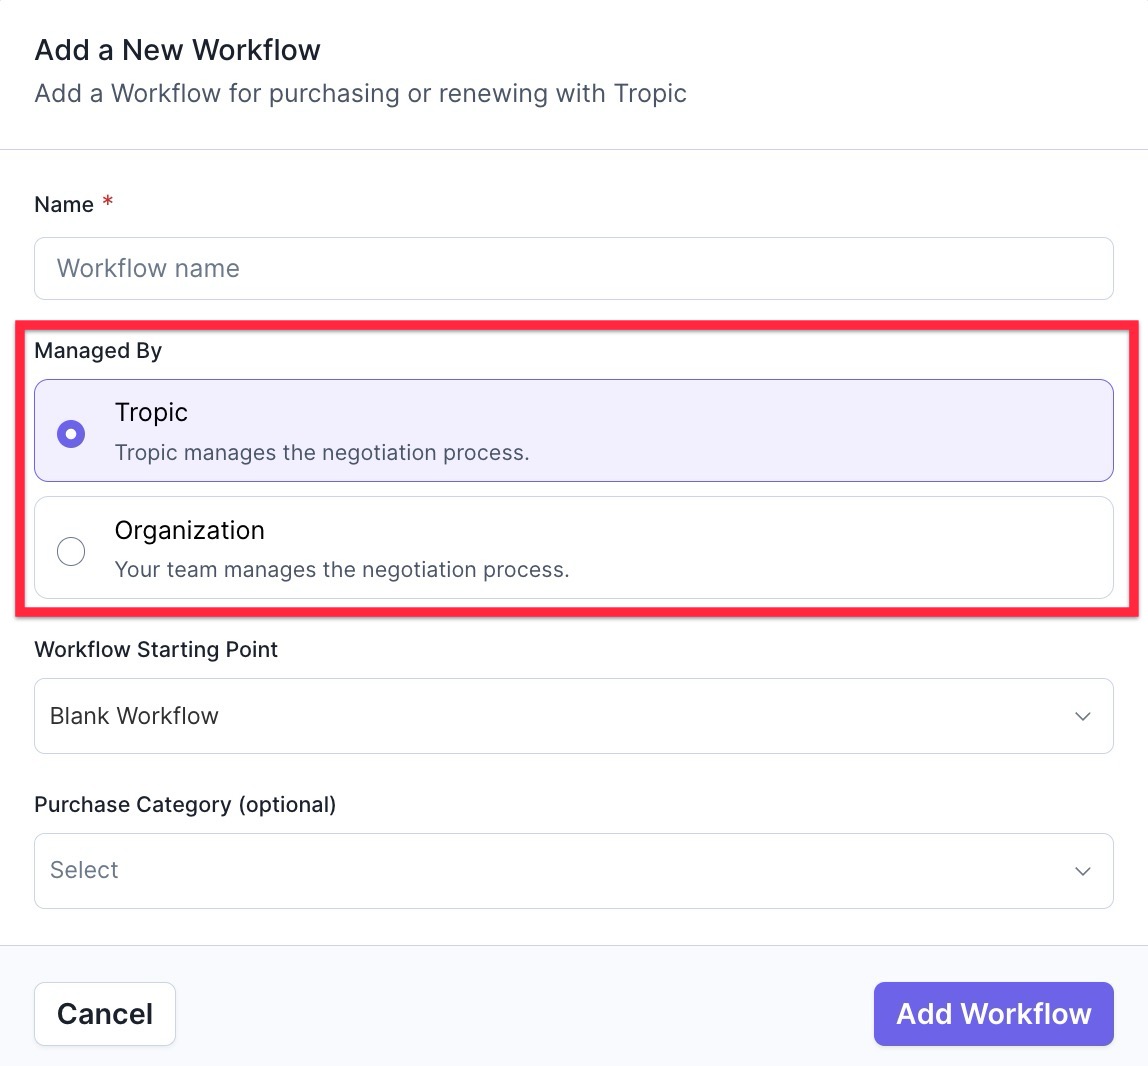This screenshot has height=1066, width=1148.
Task: Click the "Managed By" label
Action: pos(98,351)
